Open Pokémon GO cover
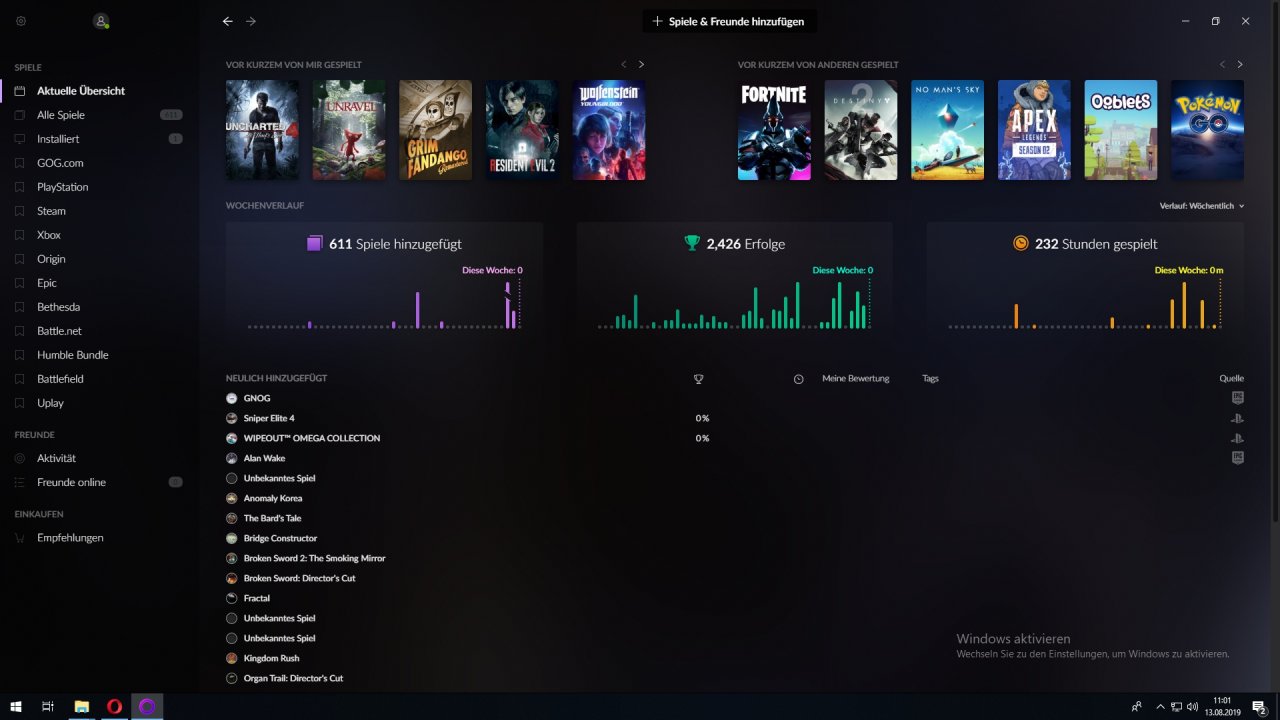The image size is (1280, 720). pyautogui.click(x=1207, y=130)
